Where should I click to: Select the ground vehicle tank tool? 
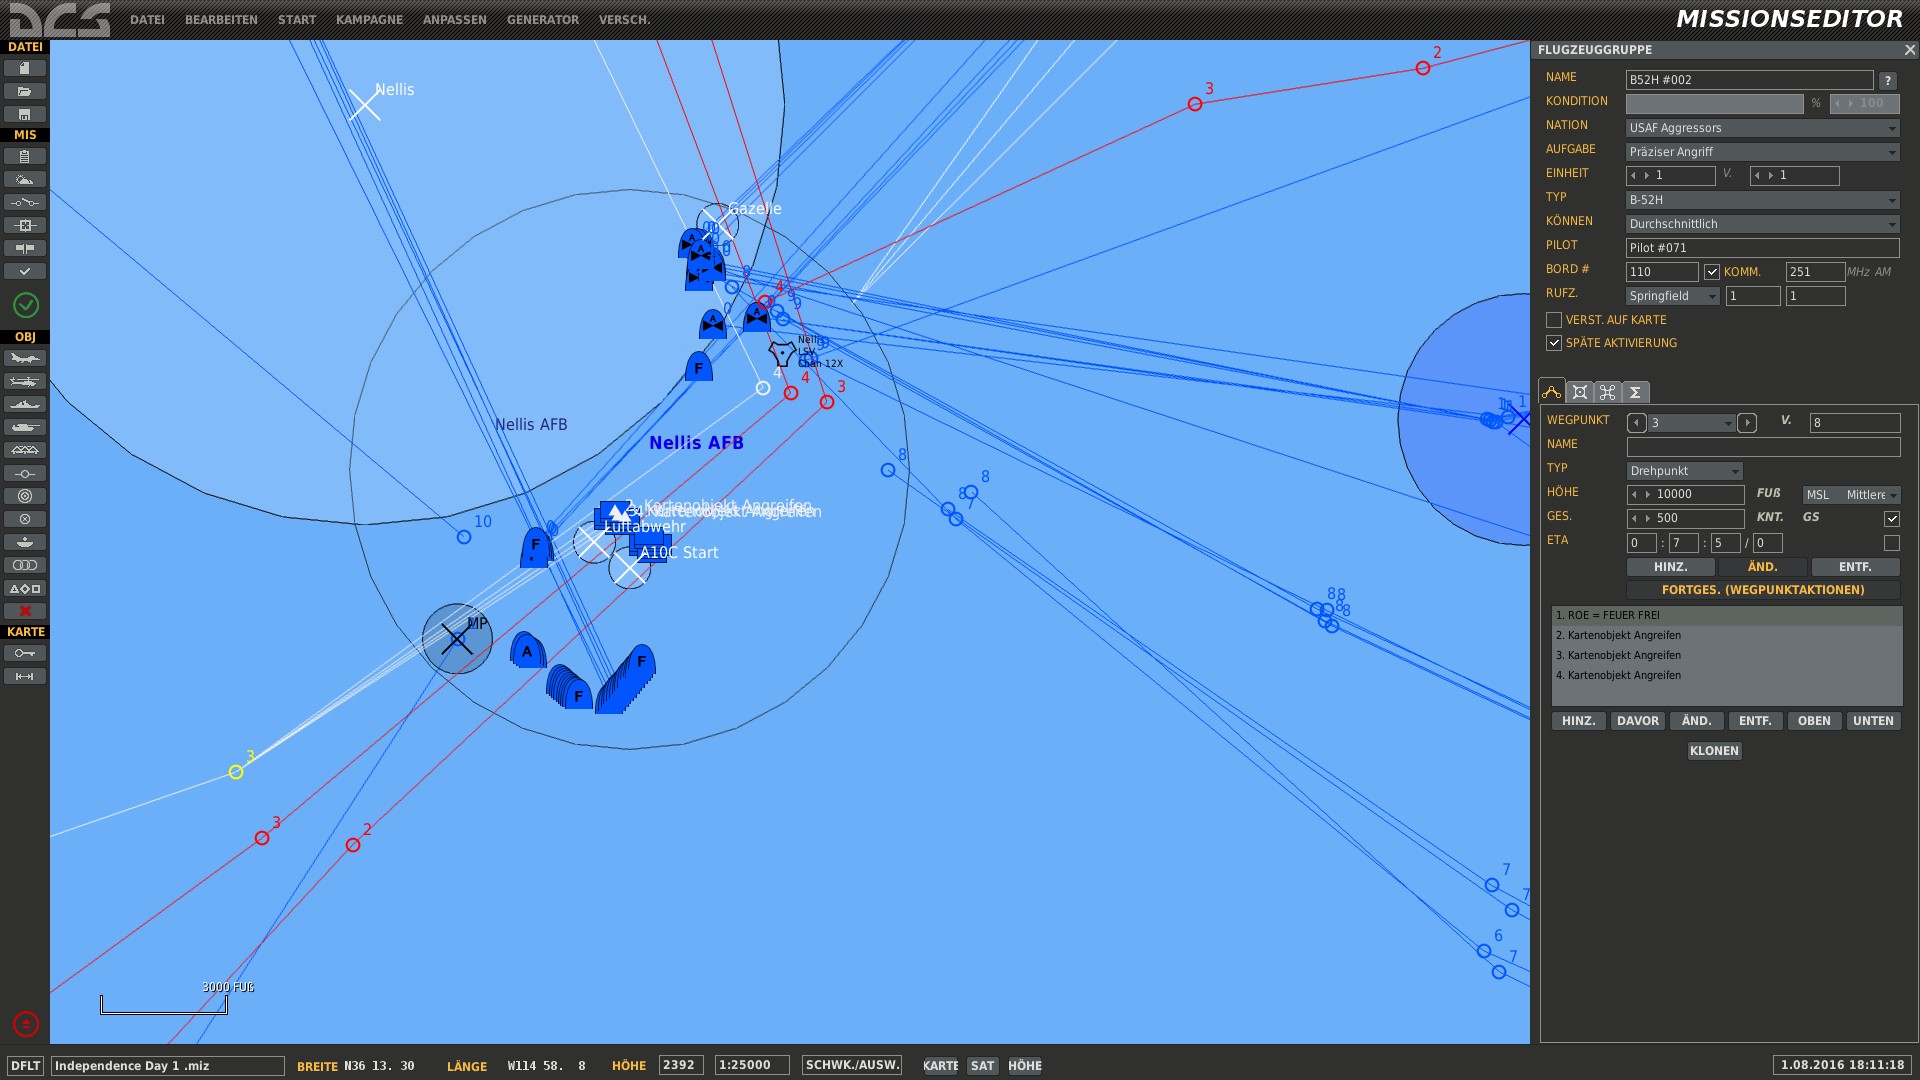[25, 427]
